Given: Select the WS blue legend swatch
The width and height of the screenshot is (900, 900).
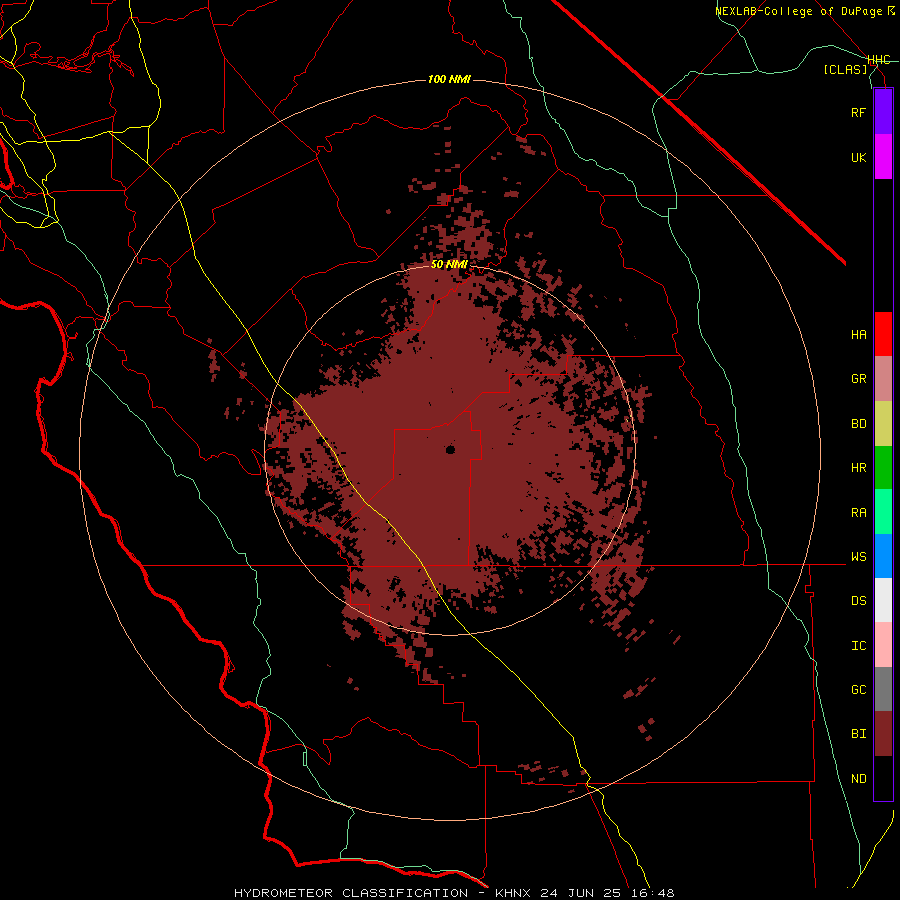Looking at the screenshot, I should coord(883,556).
